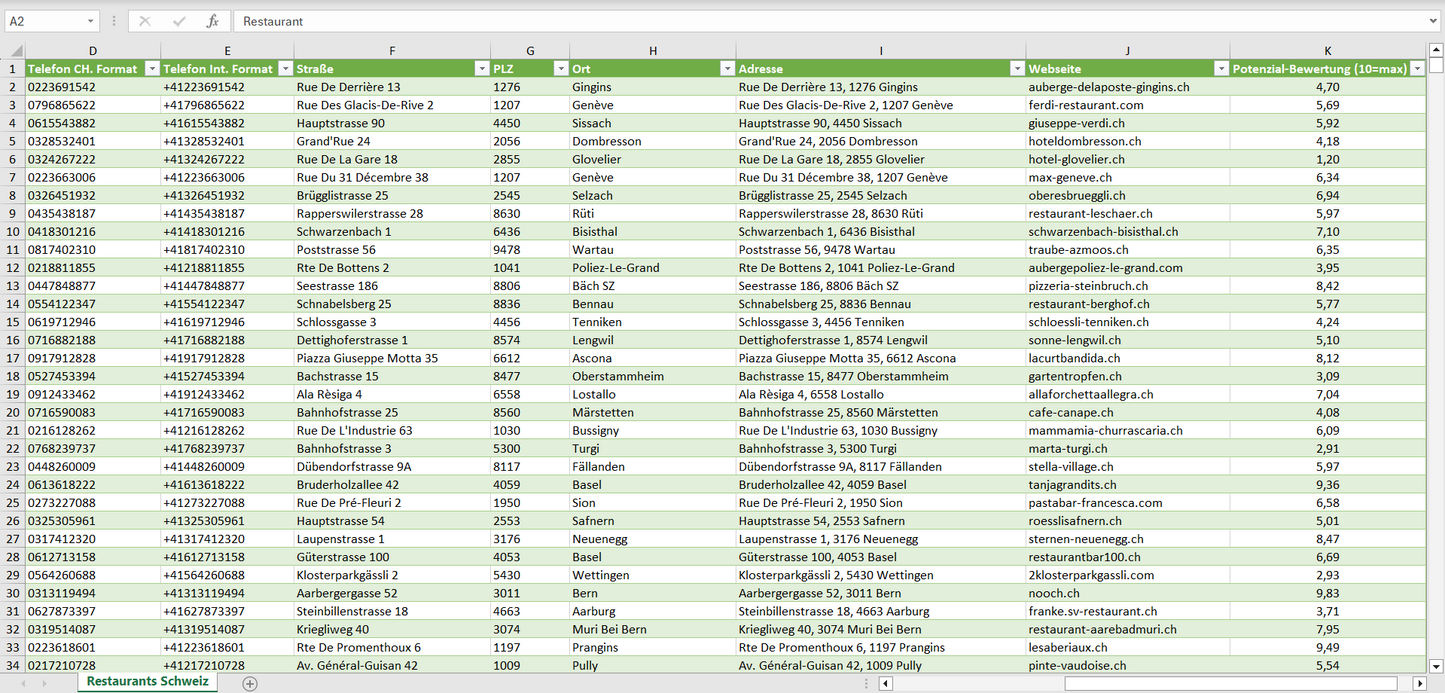Switch to the Restaurants Schweiz sheet tab
This screenshot has height=693, width=1445.
coord(147,682)
